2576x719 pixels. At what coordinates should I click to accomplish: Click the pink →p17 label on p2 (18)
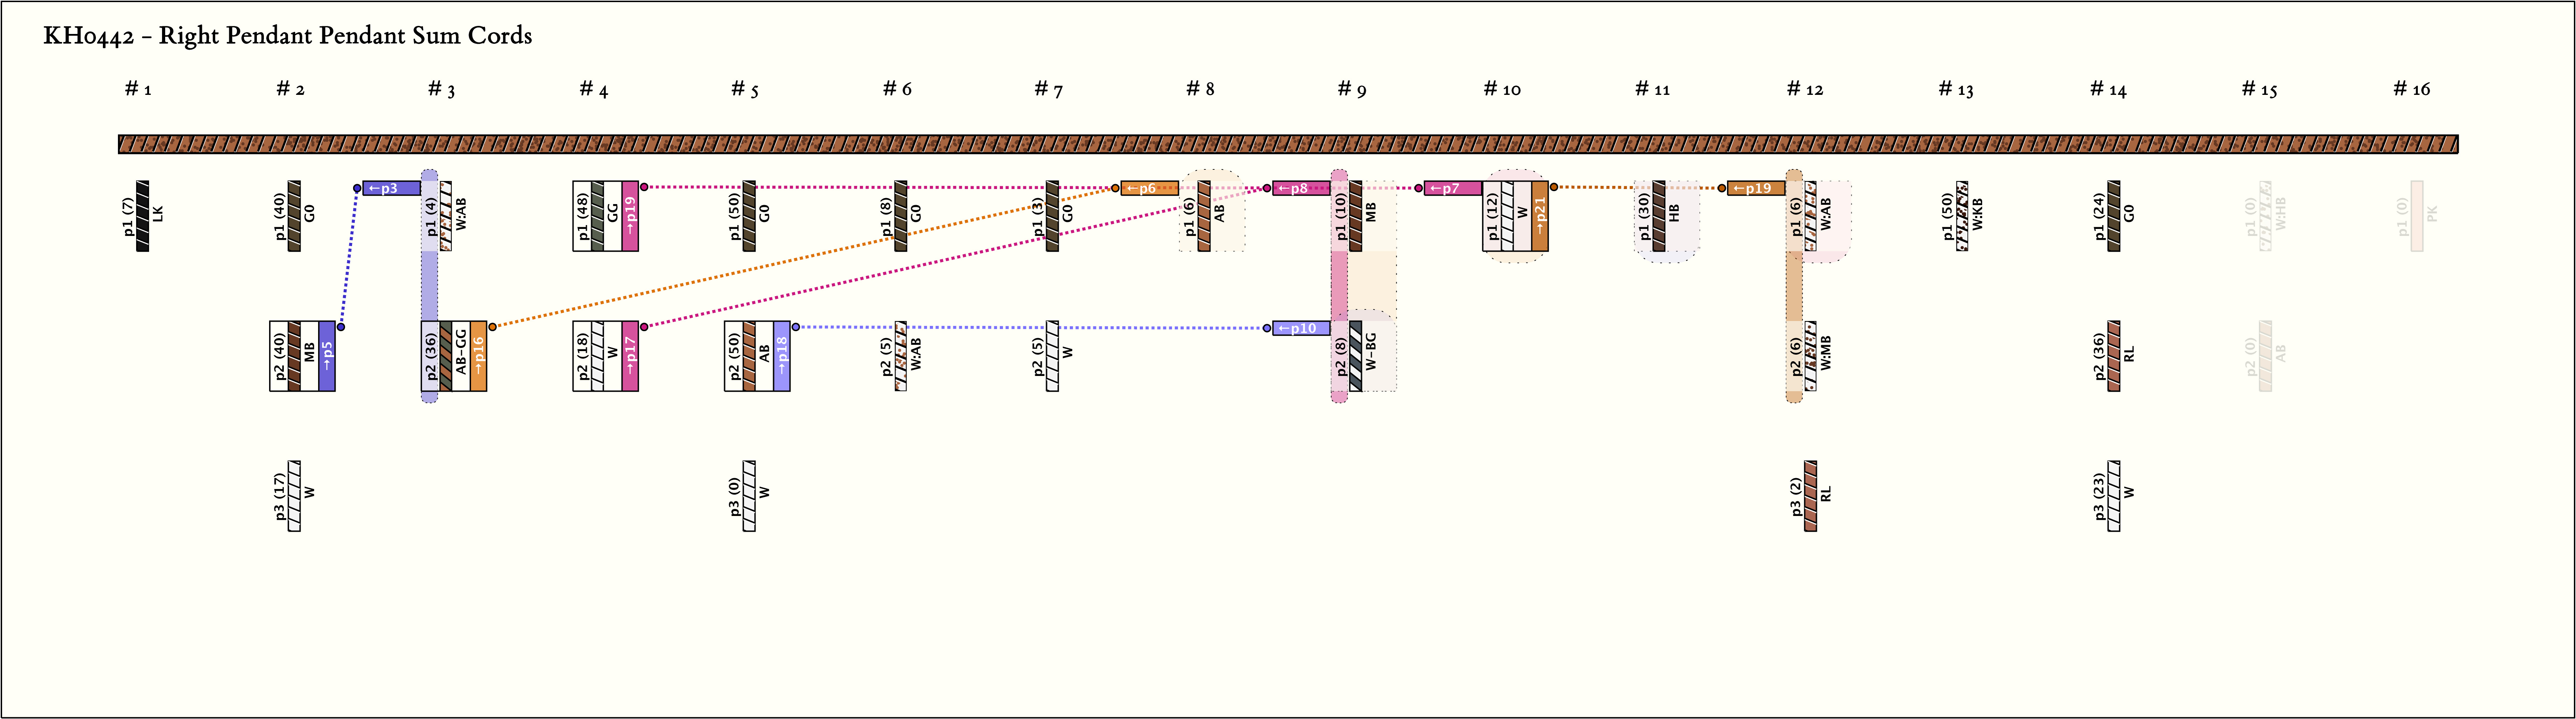[630, 356]
